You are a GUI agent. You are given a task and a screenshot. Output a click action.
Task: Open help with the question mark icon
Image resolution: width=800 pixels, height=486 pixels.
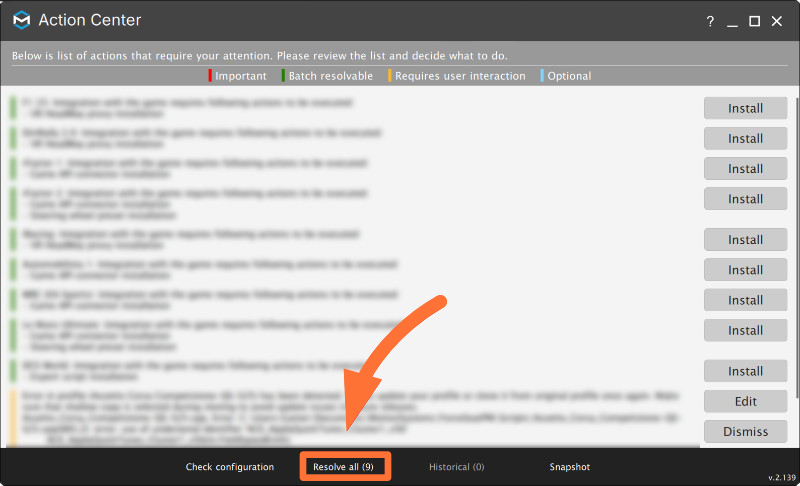tap(710, 21)
